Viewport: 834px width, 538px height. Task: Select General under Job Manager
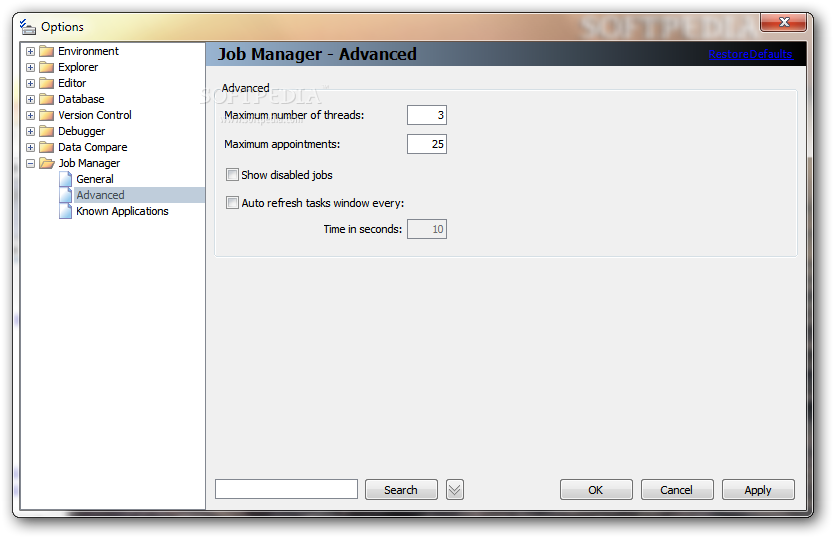point(95,179)
